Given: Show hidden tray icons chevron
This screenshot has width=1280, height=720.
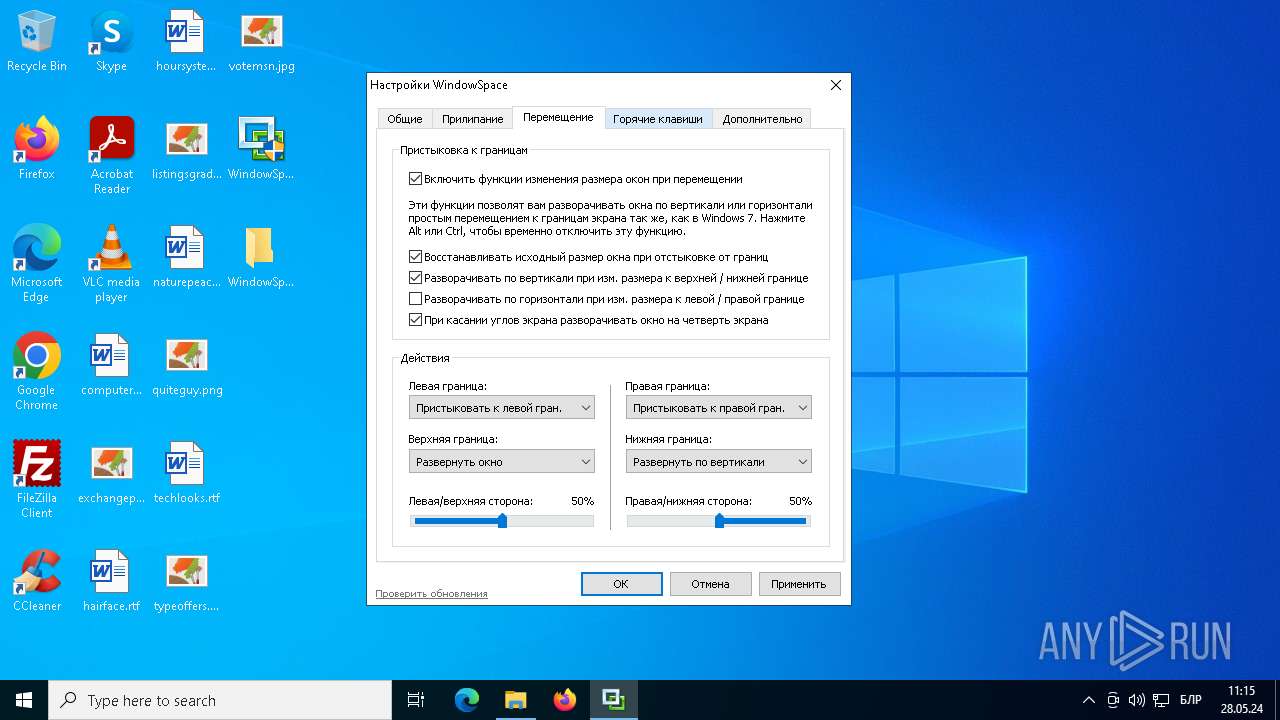Looking at the screenshot, I should pyautogui.click(x=1089, y=700).
